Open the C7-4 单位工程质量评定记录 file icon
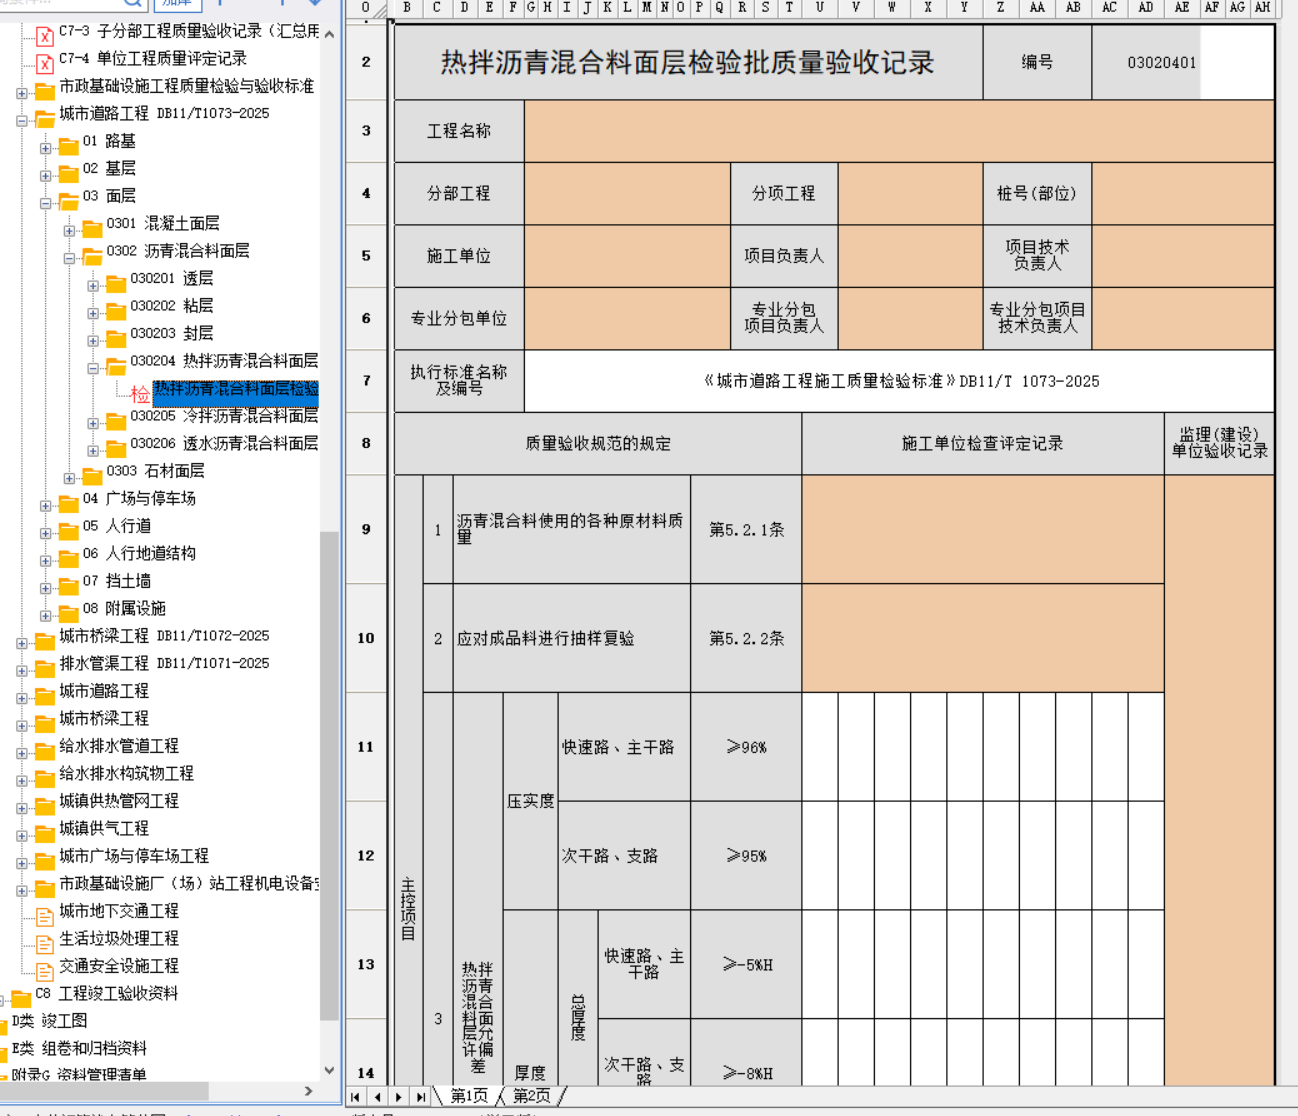Image resolution: width=1298 pixels, height=1116 pixels. (x=44, y=64)
